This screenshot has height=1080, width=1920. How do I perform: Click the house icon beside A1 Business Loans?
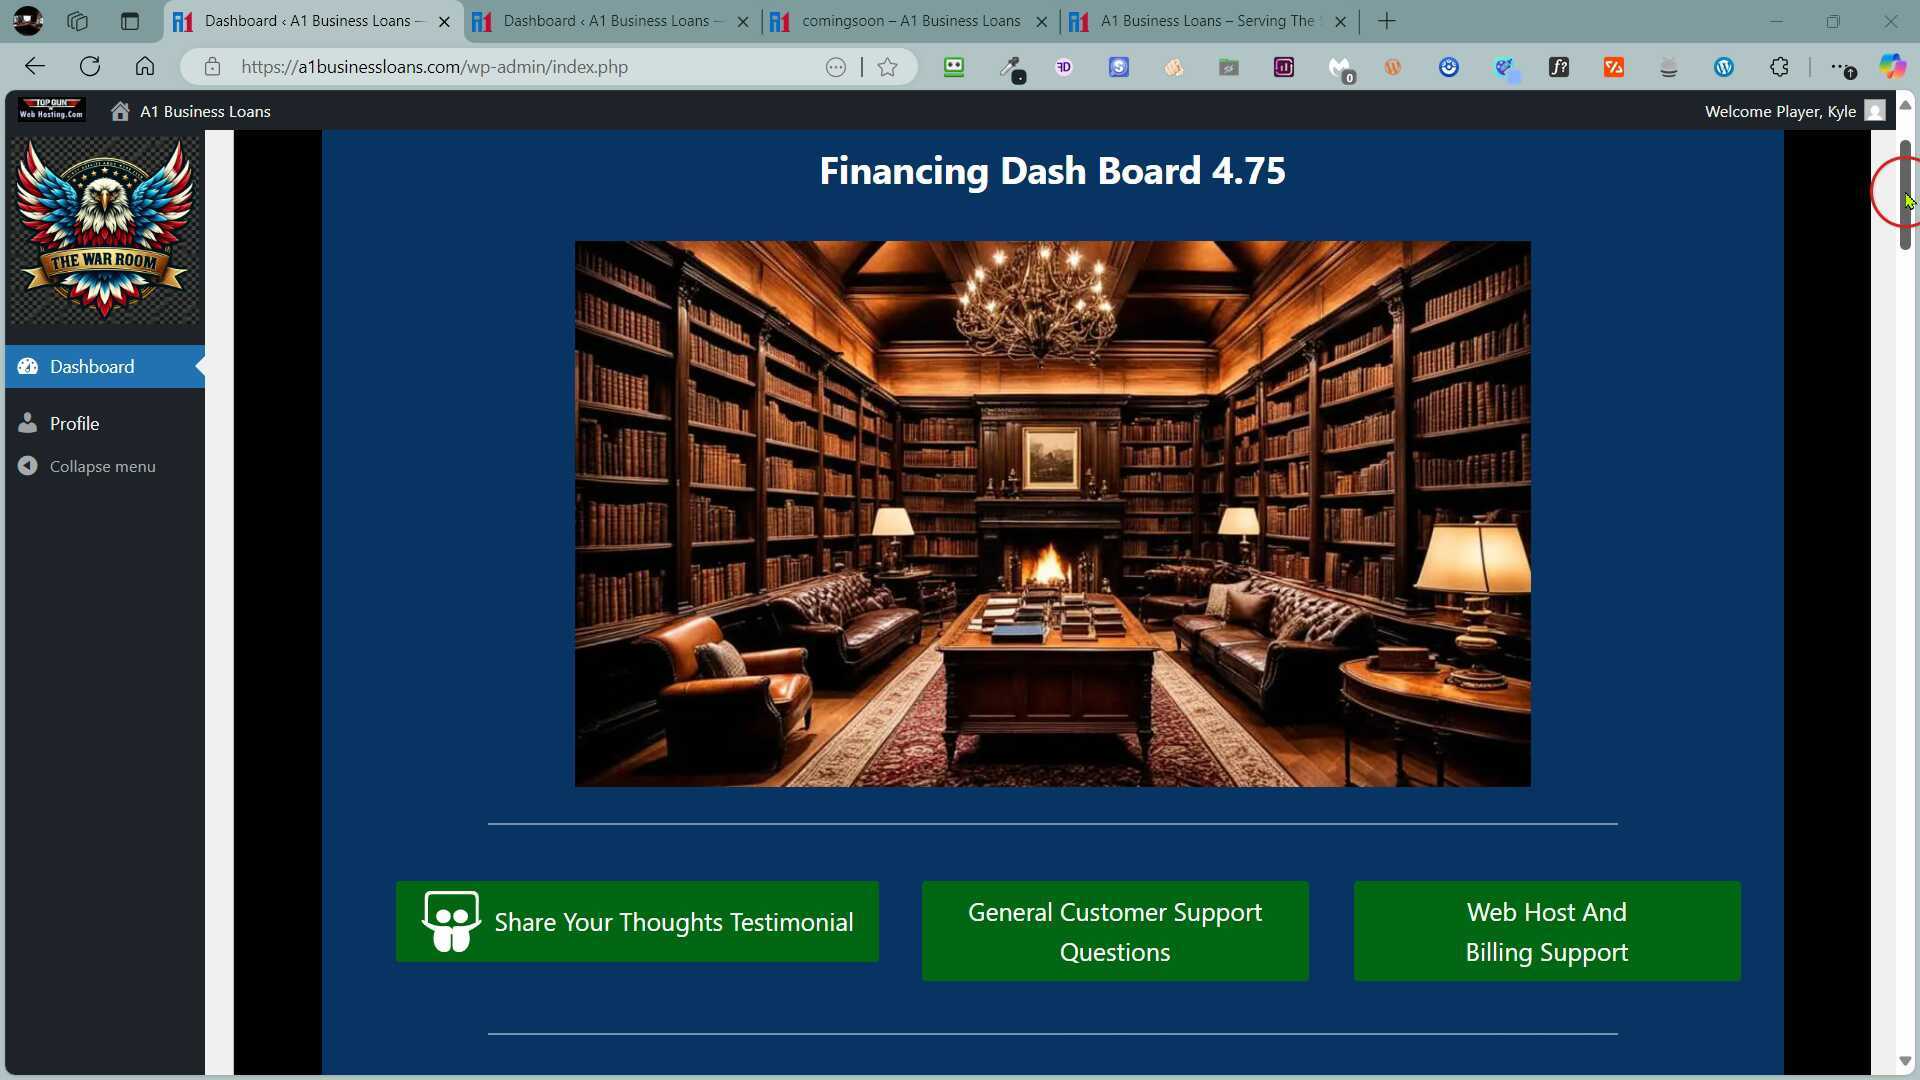click(x=120, y=111)
